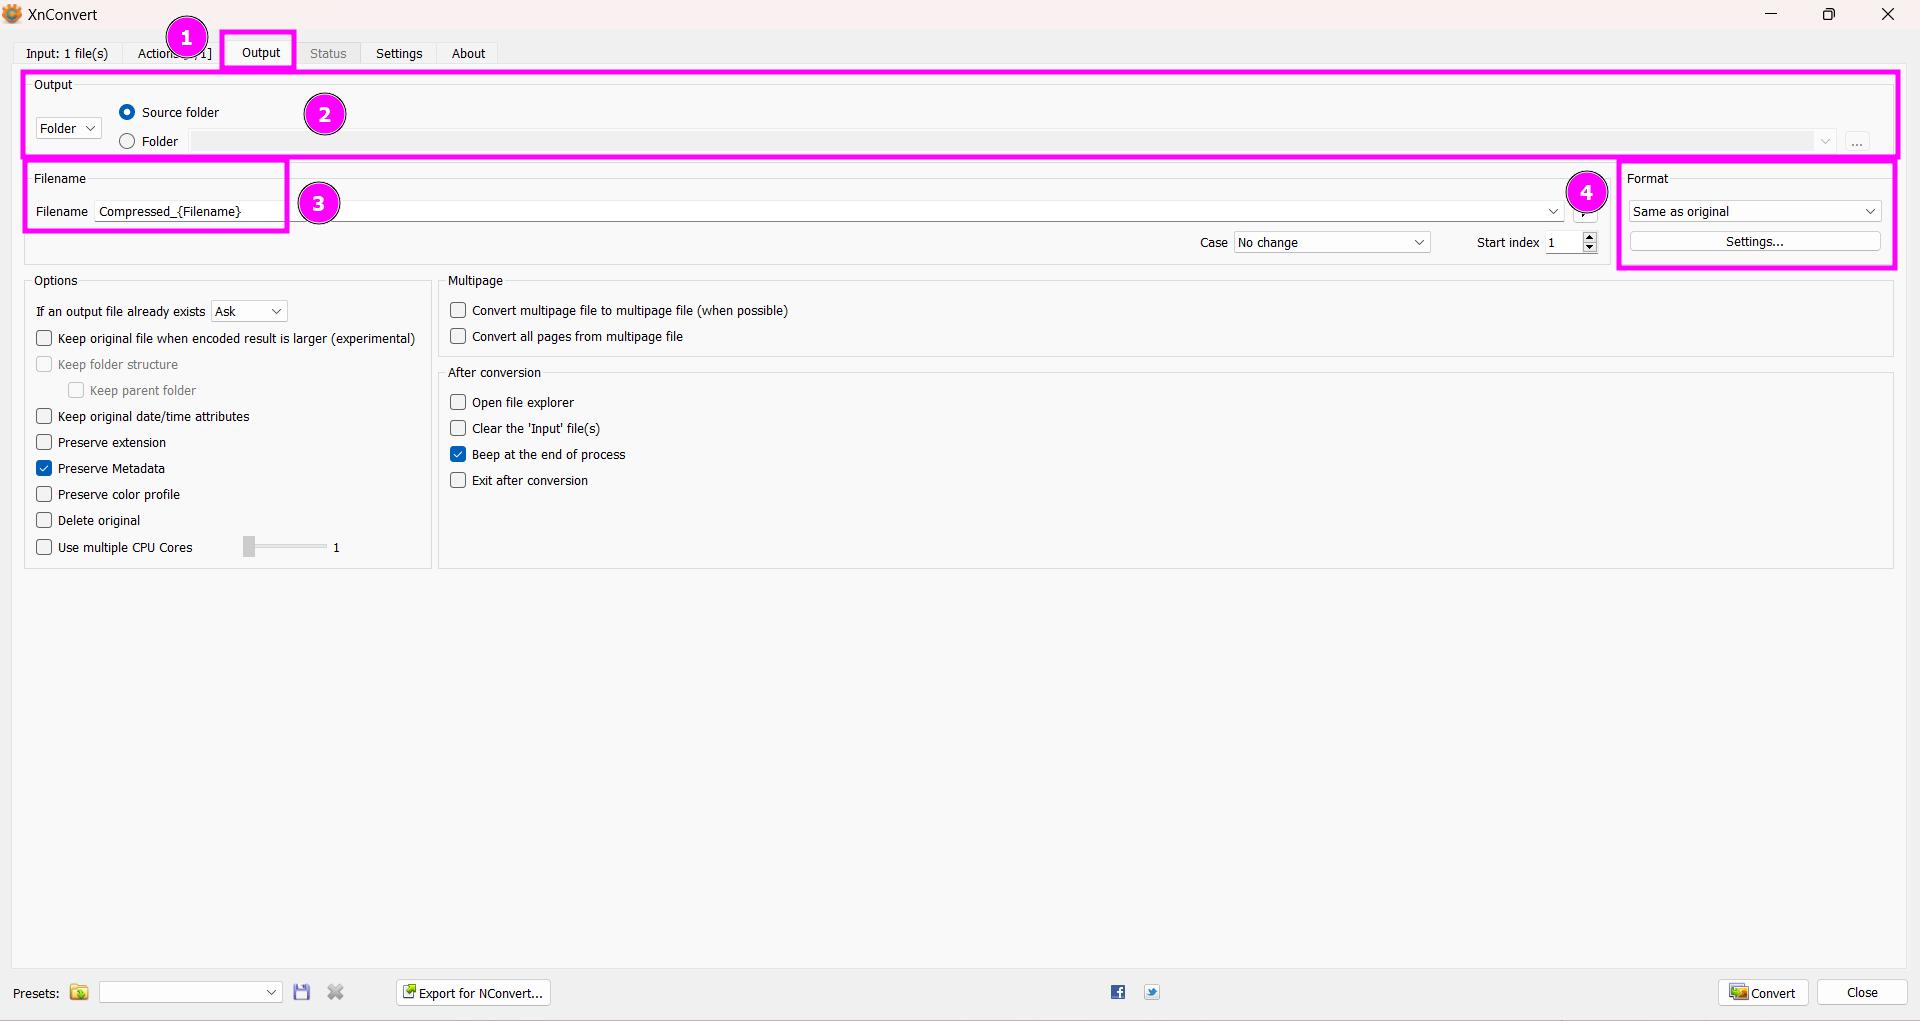Click the Format Settings... button

1755,242
